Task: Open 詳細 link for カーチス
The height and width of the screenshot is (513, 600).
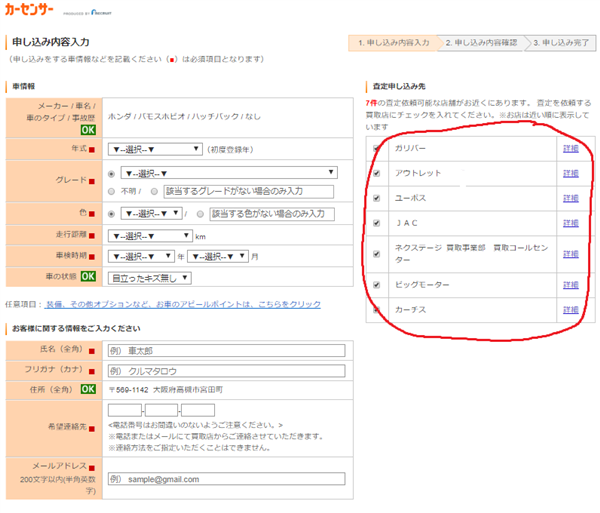Action: 570,310
